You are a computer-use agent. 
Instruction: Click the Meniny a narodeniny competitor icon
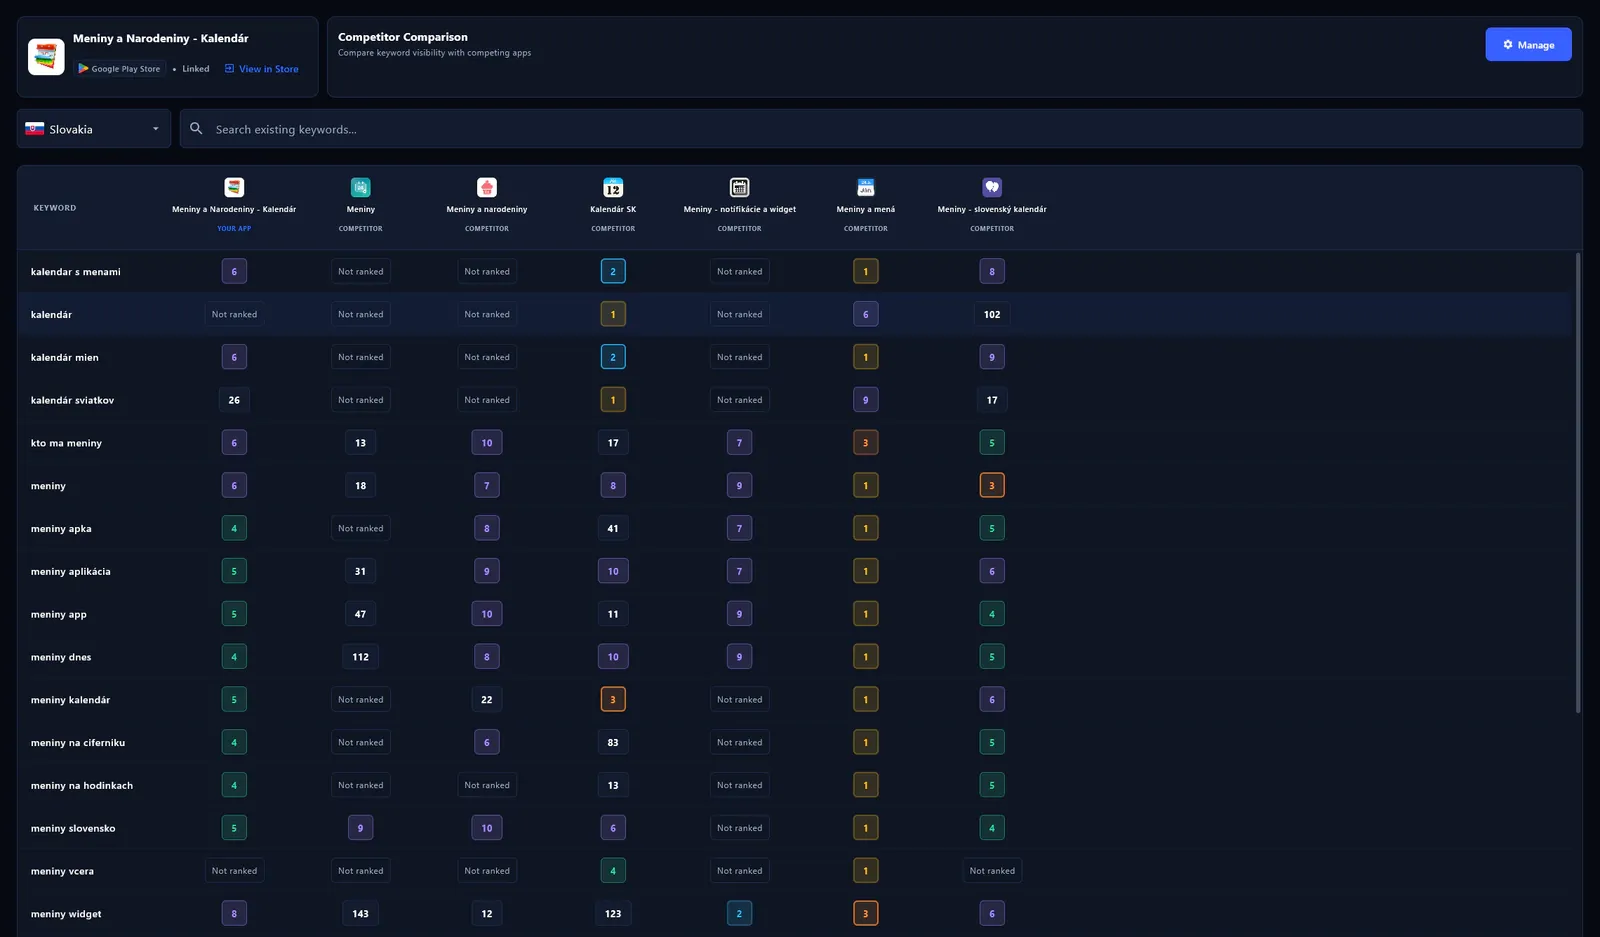pos(487,187)
